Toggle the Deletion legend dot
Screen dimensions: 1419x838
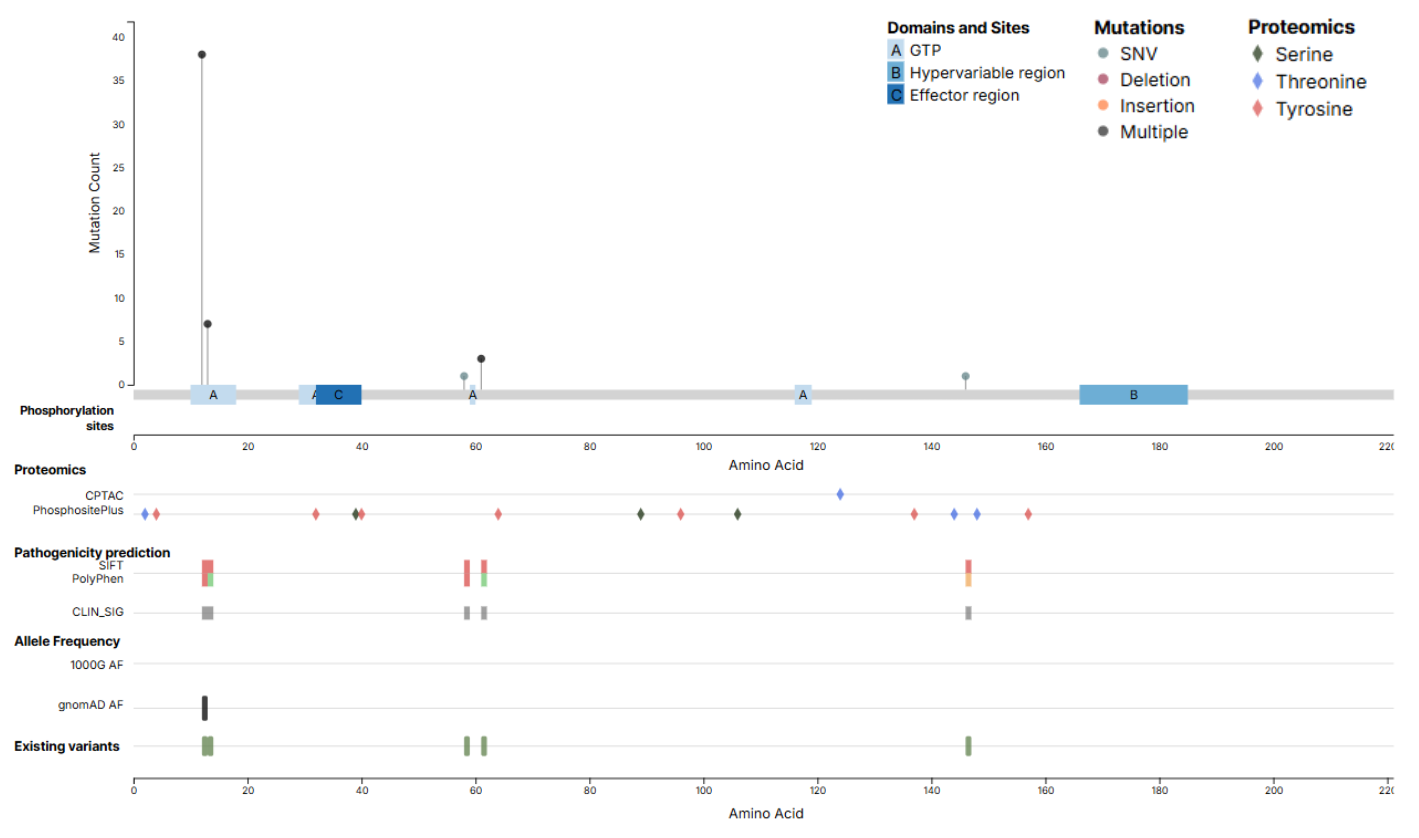1103,80
